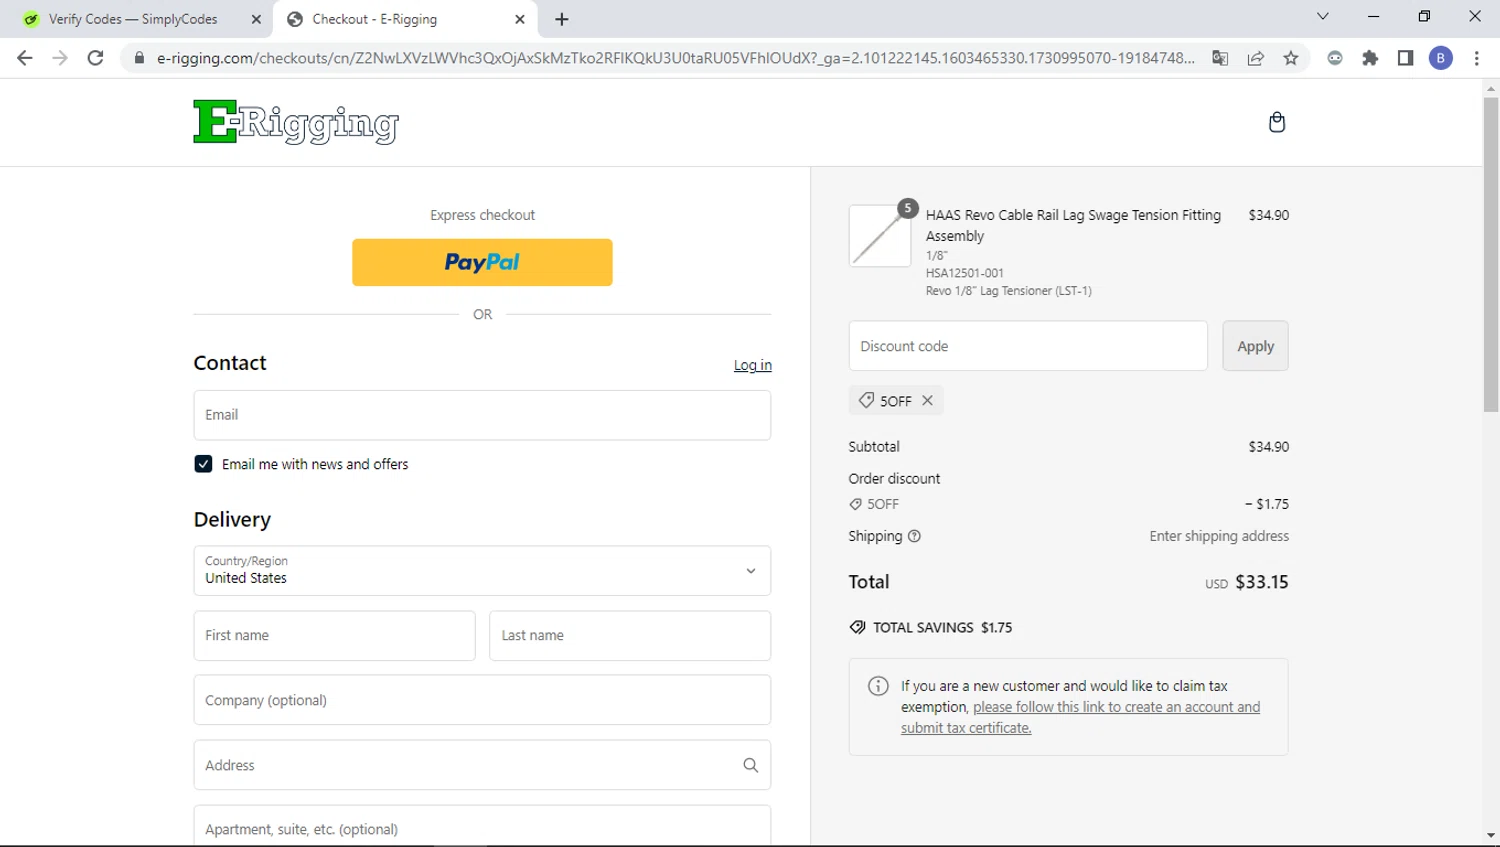Screen dimensions: 1500x847
Task: Open the tab search chevron
Action: (x=1322, y=16)
